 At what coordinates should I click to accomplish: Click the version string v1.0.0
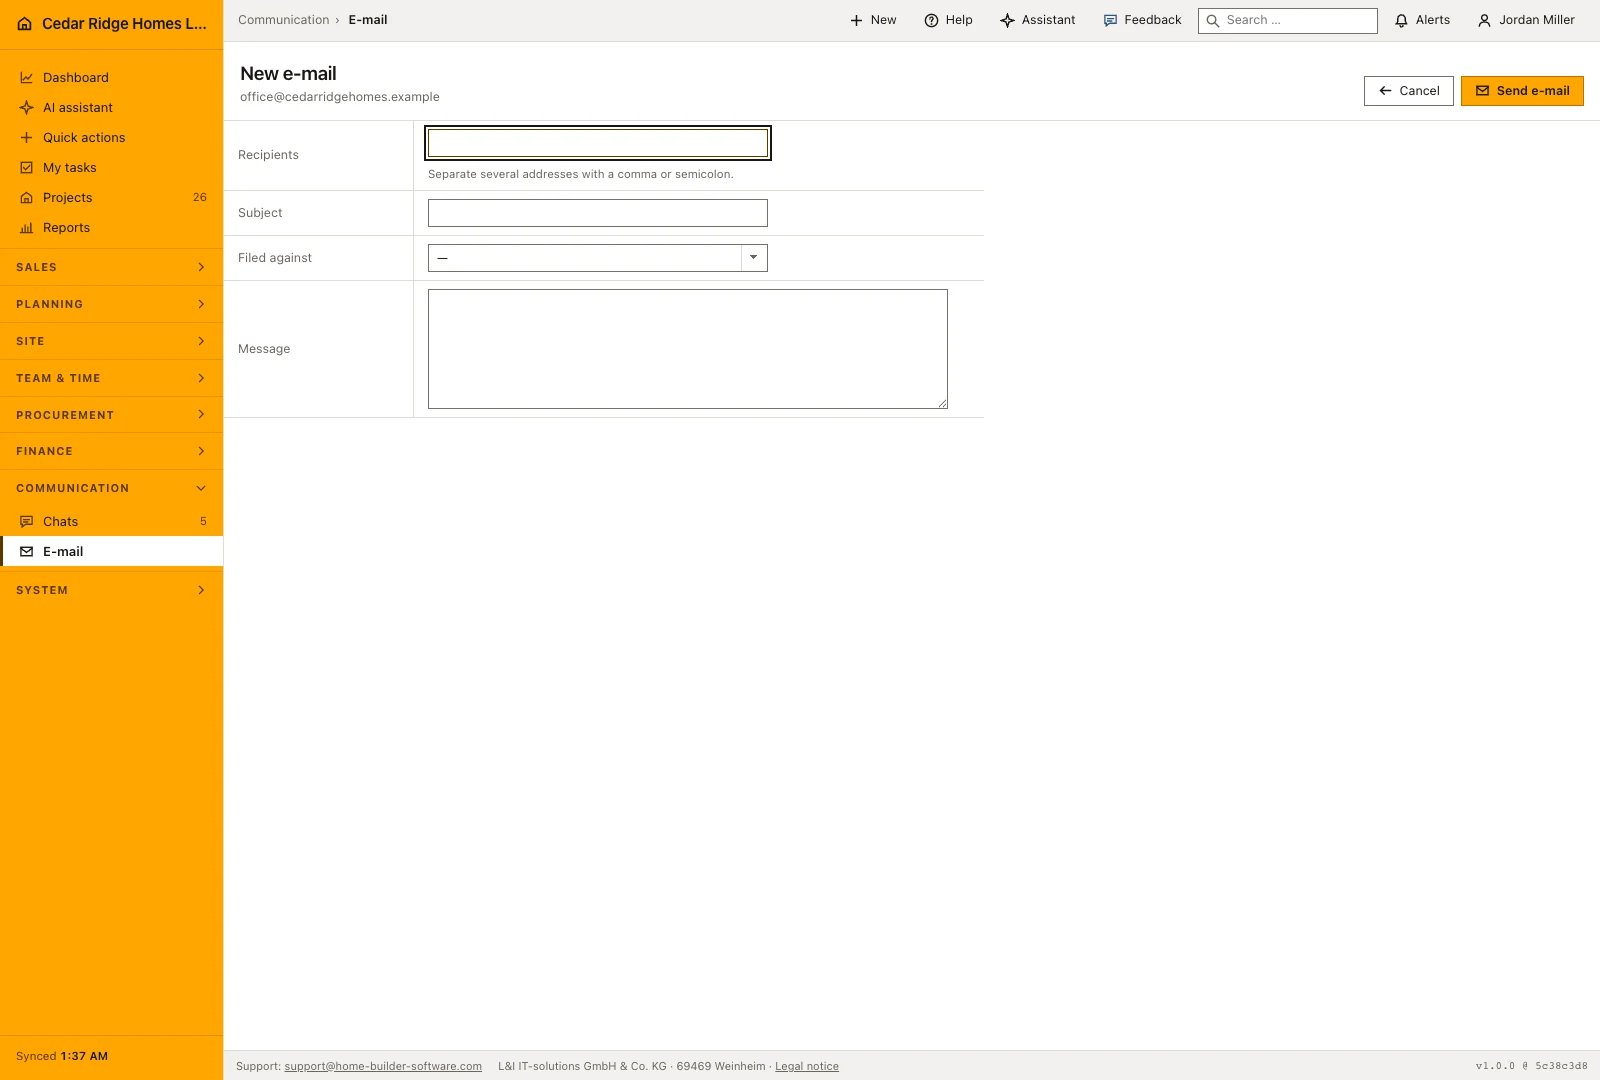tap(1495, 1066)
